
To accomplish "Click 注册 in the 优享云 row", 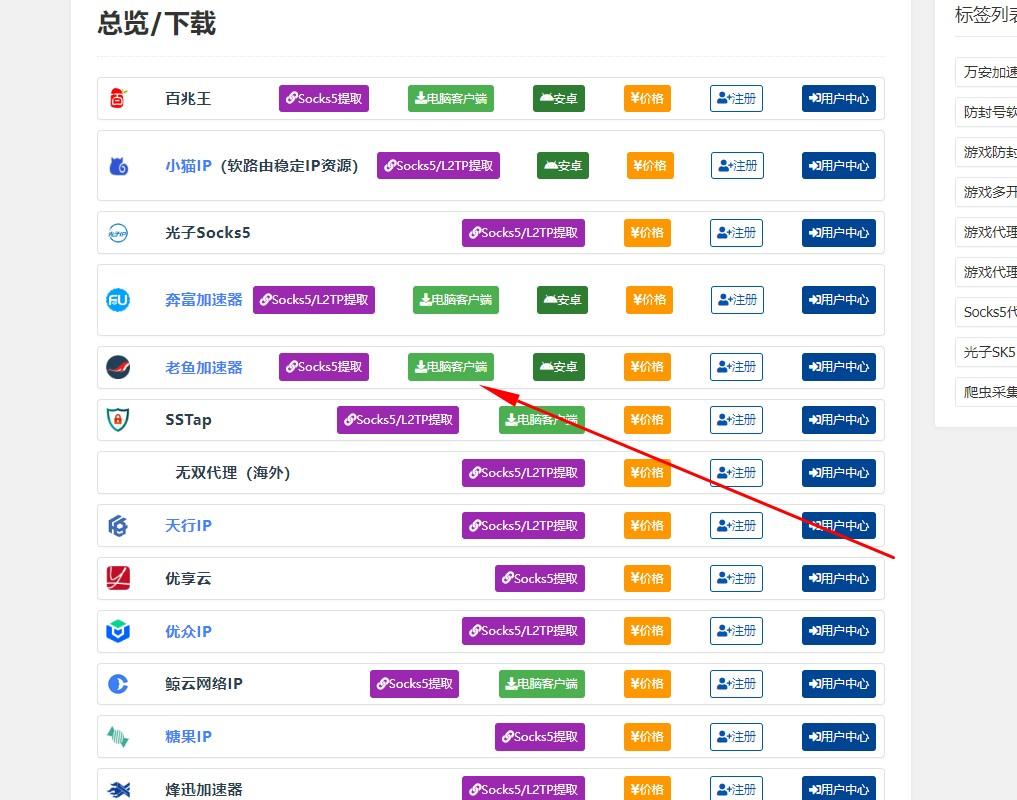I will (736, 578).
